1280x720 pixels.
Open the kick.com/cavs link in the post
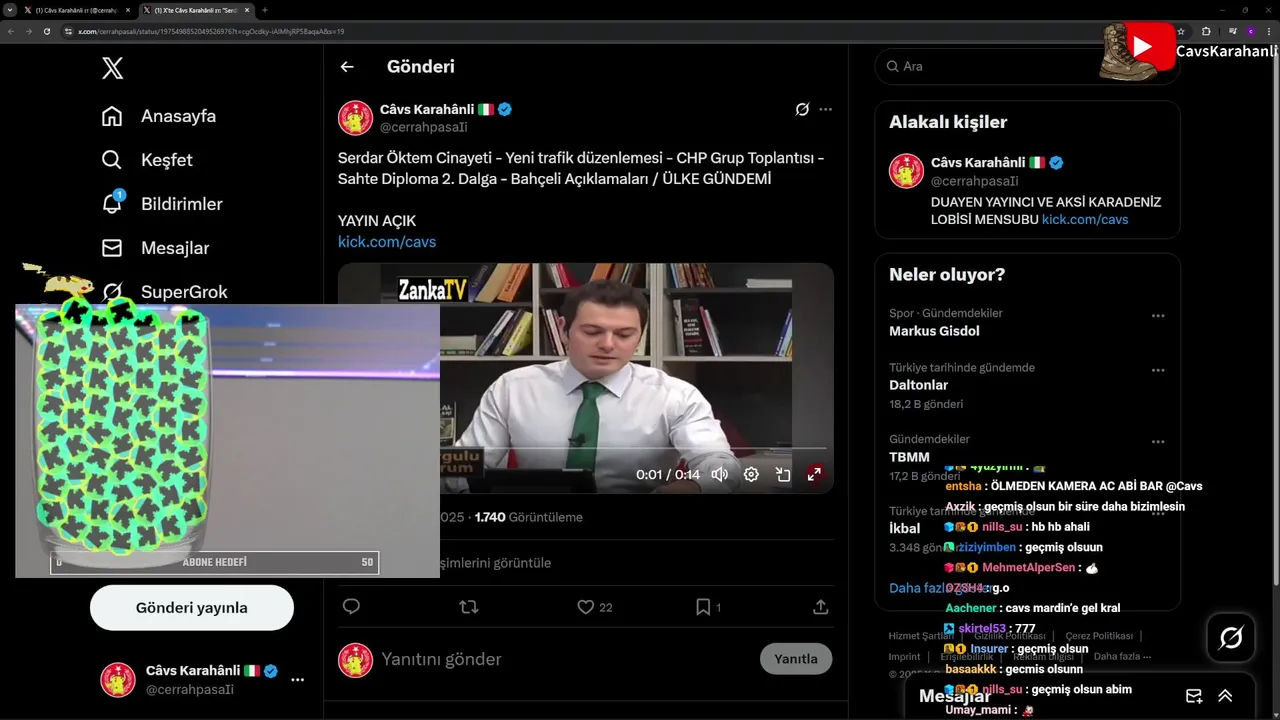[387, 242]
